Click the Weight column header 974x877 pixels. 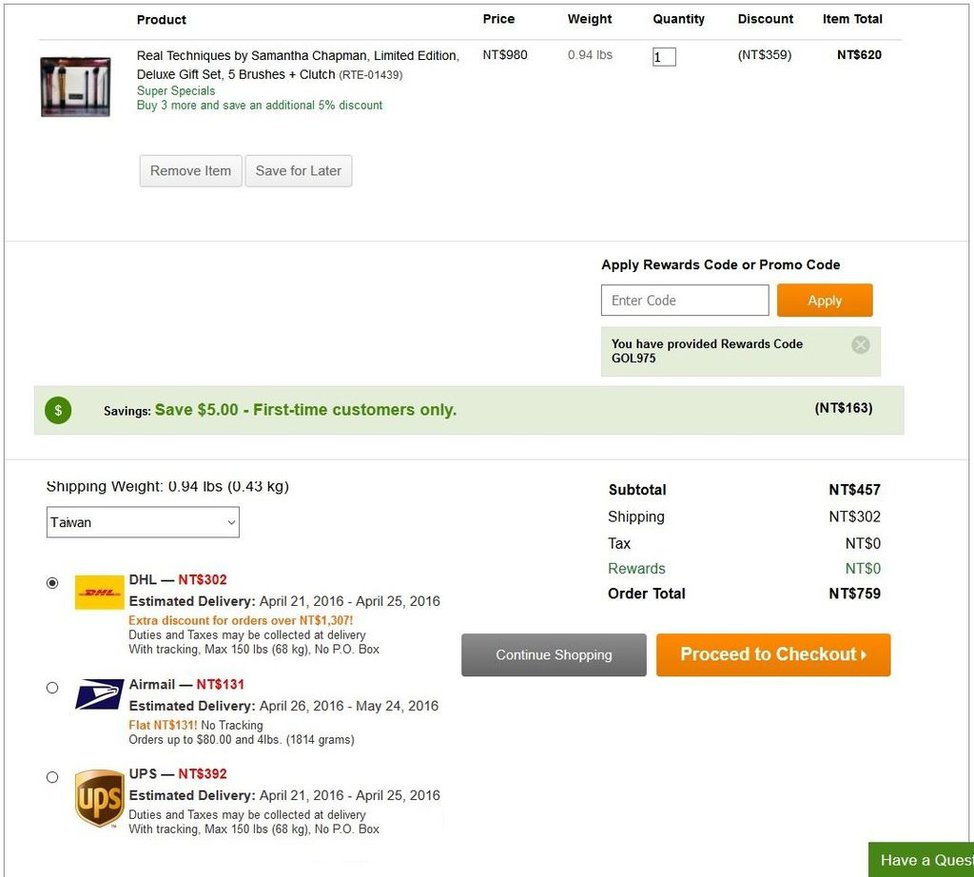tap(589, 19)
